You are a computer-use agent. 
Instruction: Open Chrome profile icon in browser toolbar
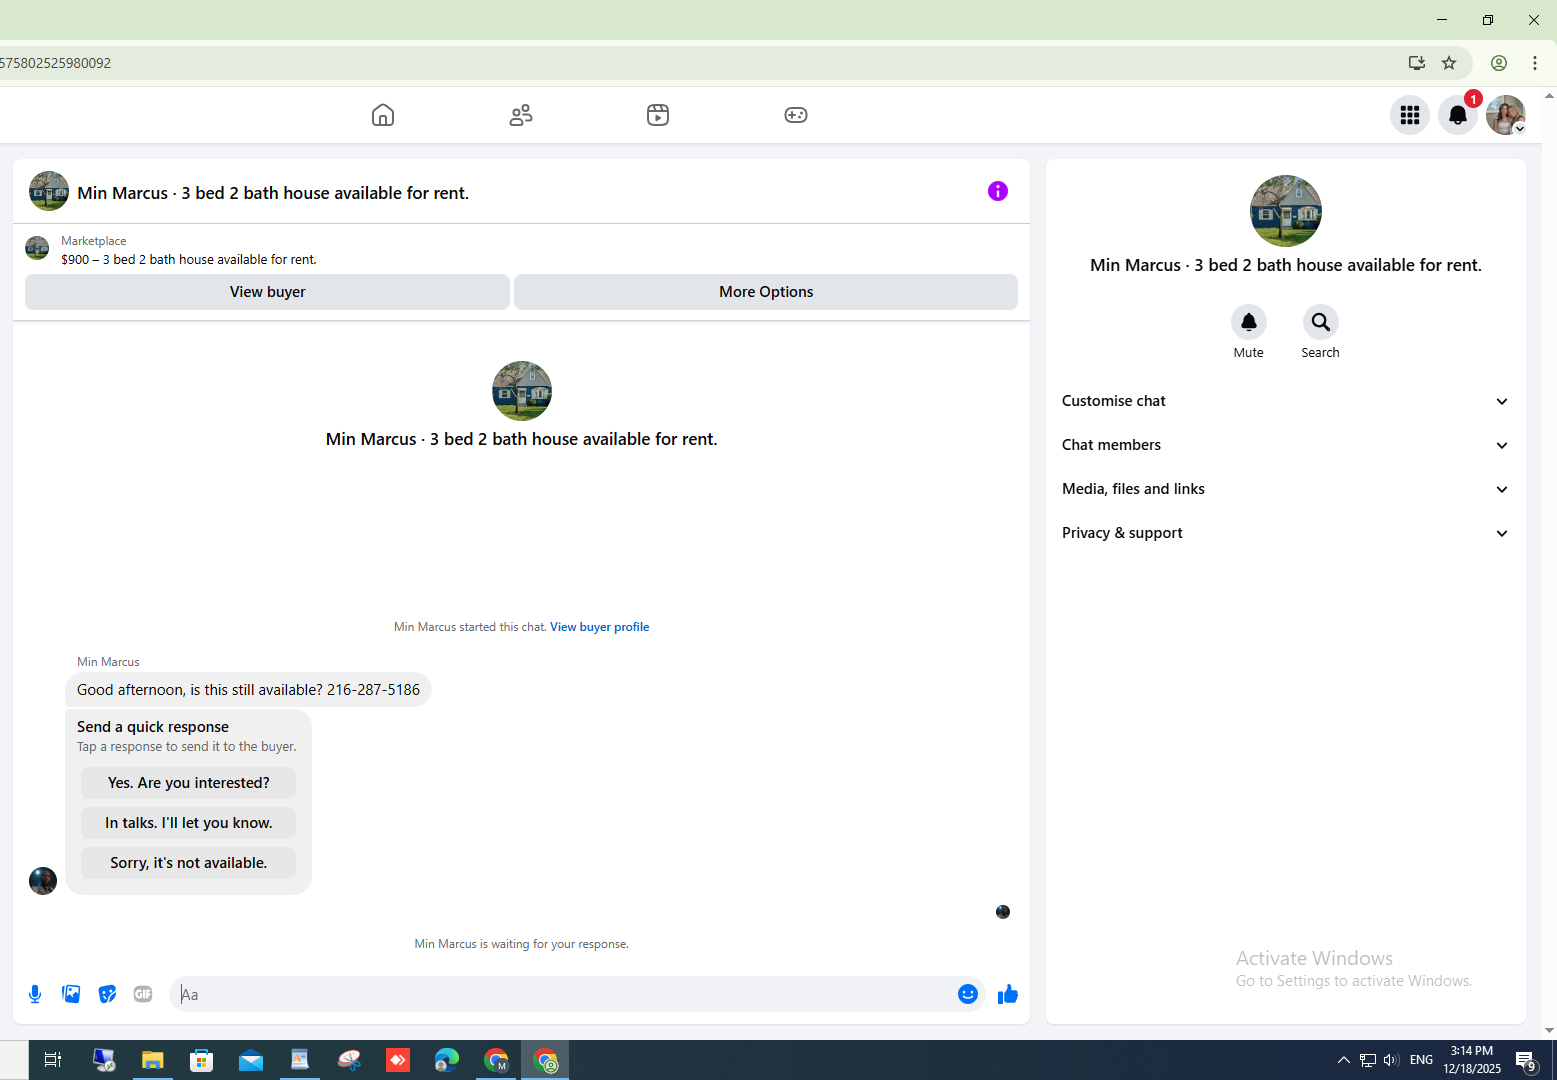click(x=1499, y=63)
